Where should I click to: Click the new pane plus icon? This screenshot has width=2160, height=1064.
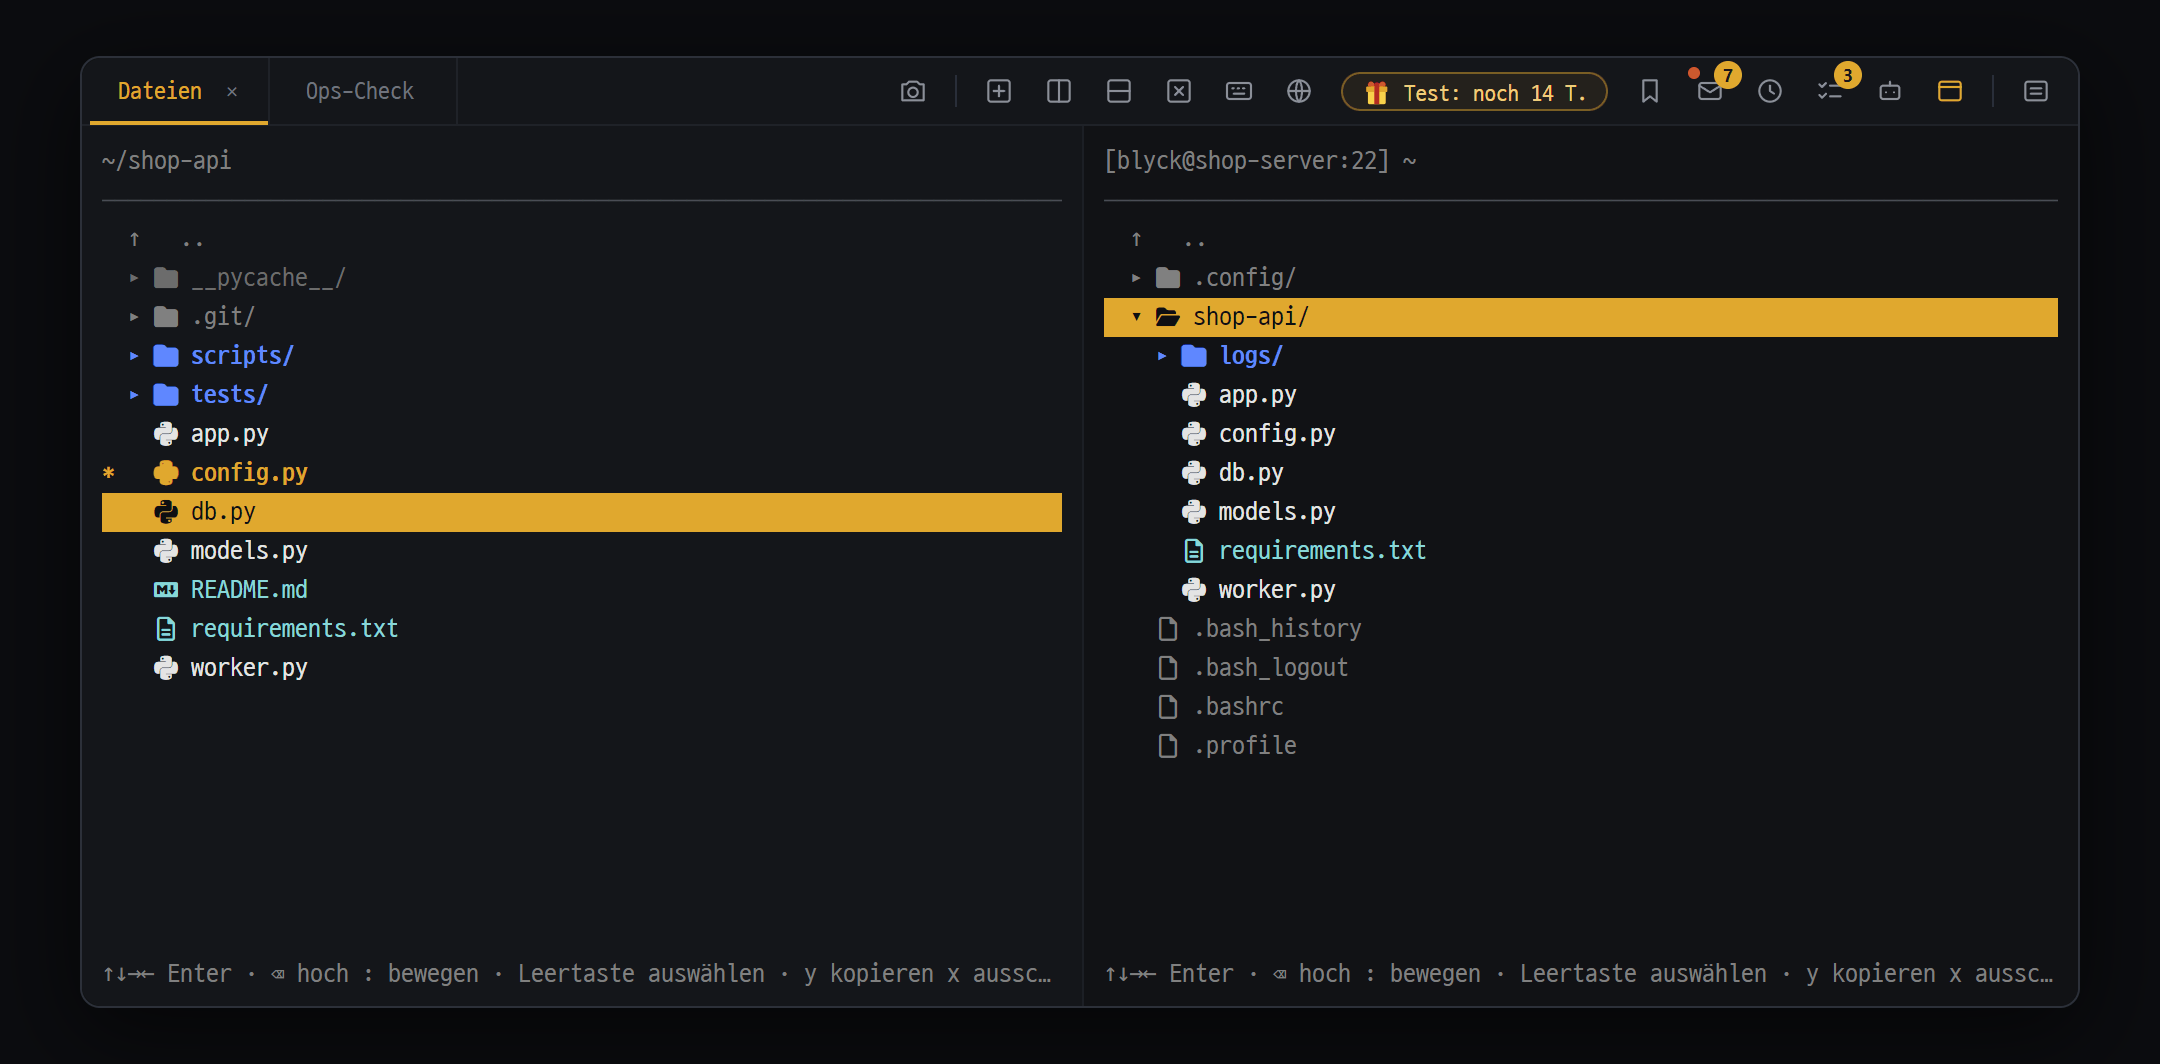point(998,92)
